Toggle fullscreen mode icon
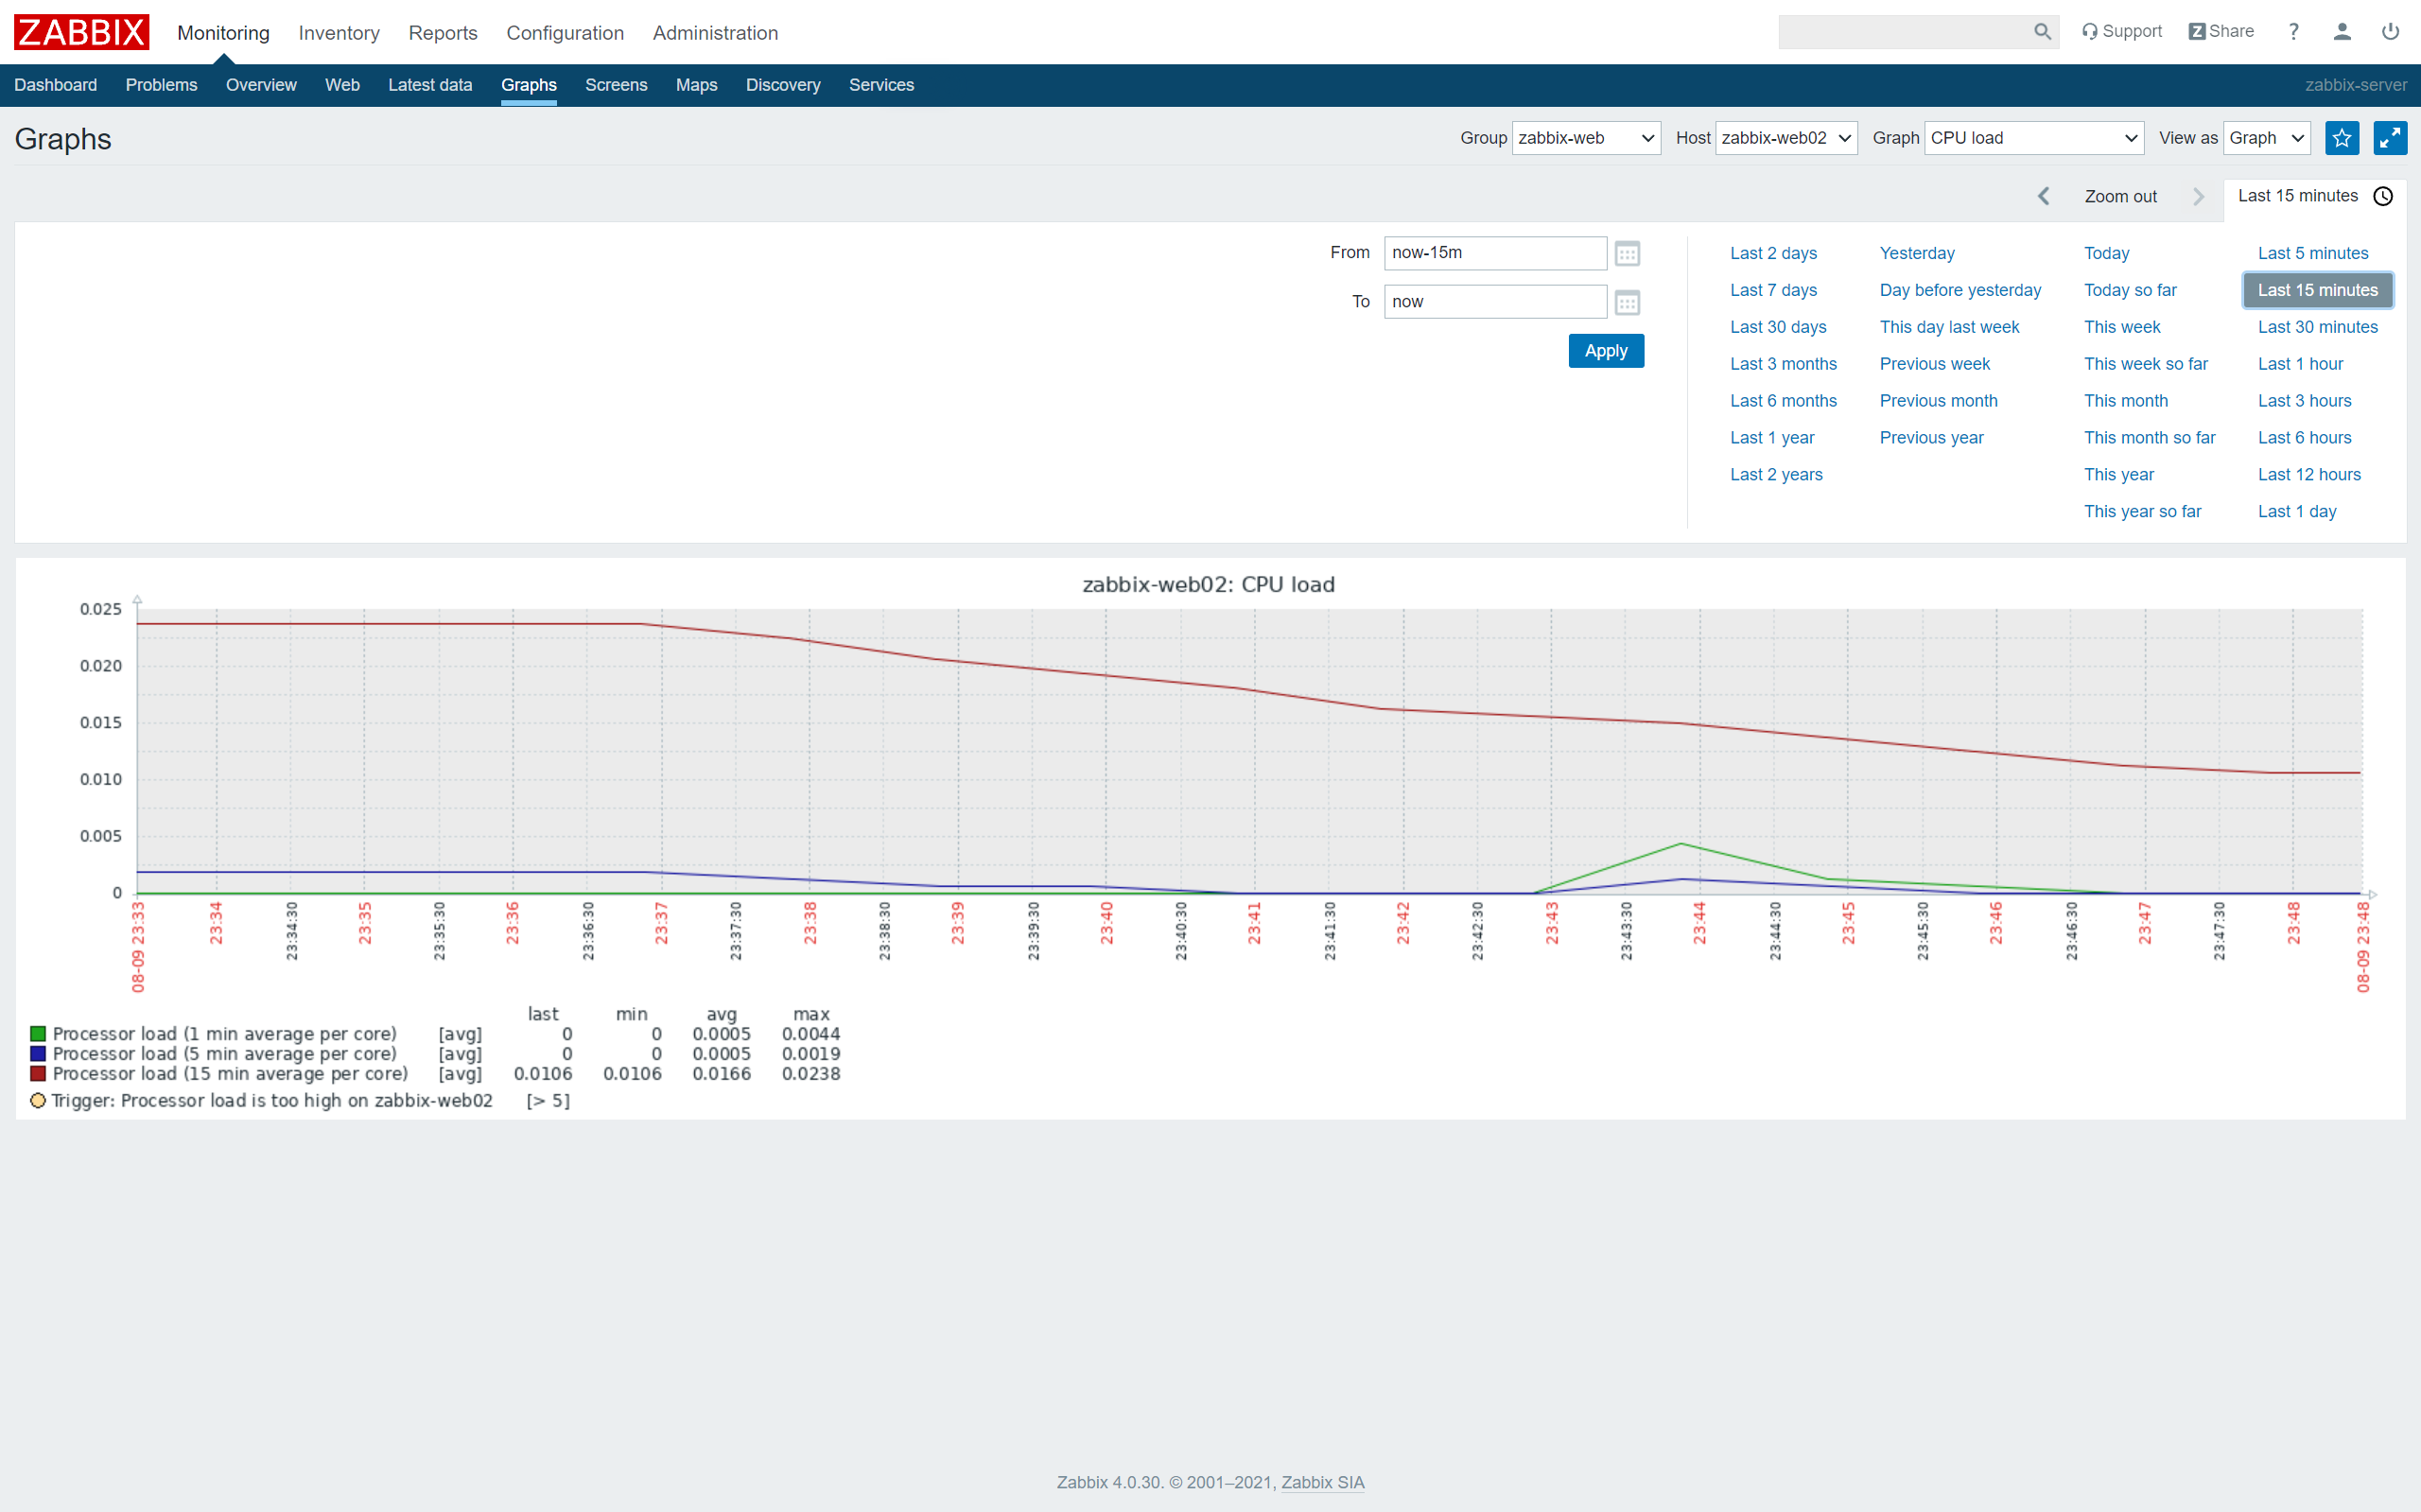The image size is (2421, 1512). 2390,138
